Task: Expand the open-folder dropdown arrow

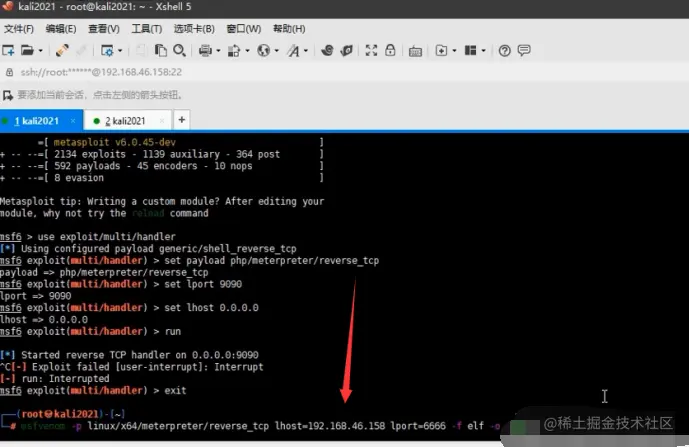Action: click(40, 51)
